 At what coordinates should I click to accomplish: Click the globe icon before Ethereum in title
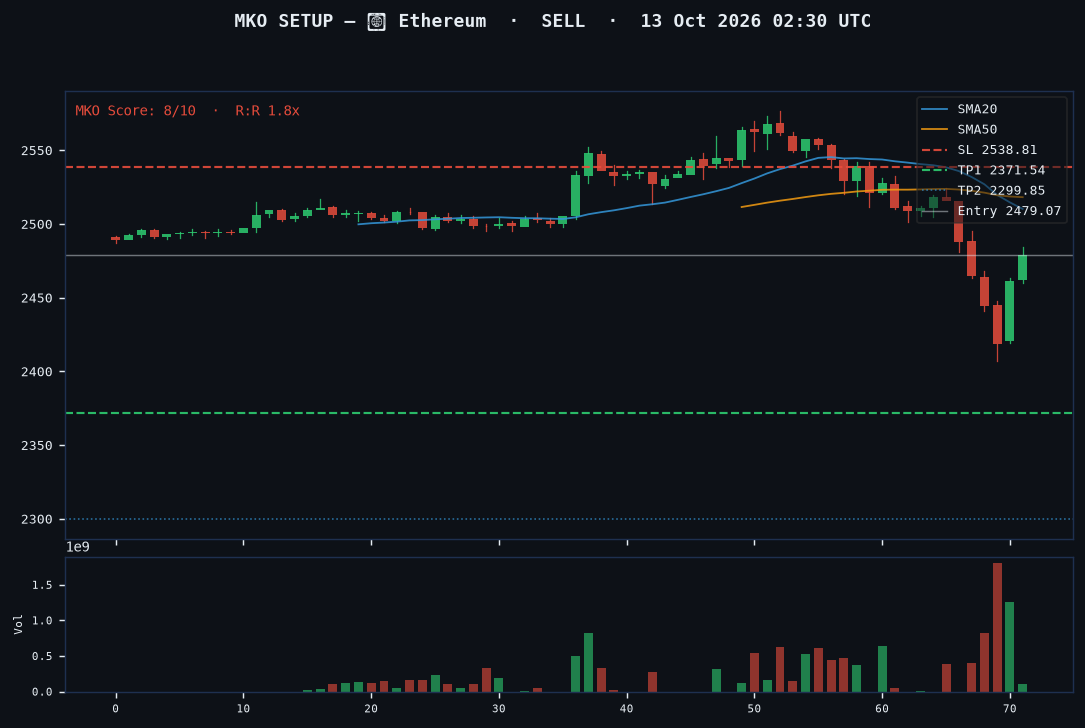point(376,21)
